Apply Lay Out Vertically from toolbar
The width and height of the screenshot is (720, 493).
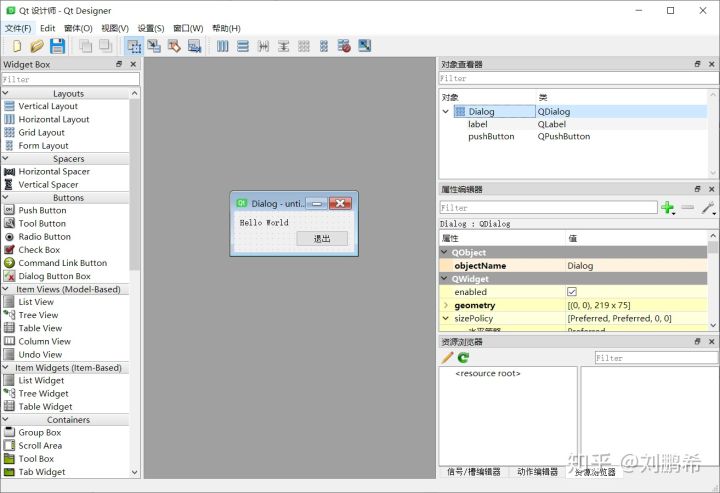point(243,46)
